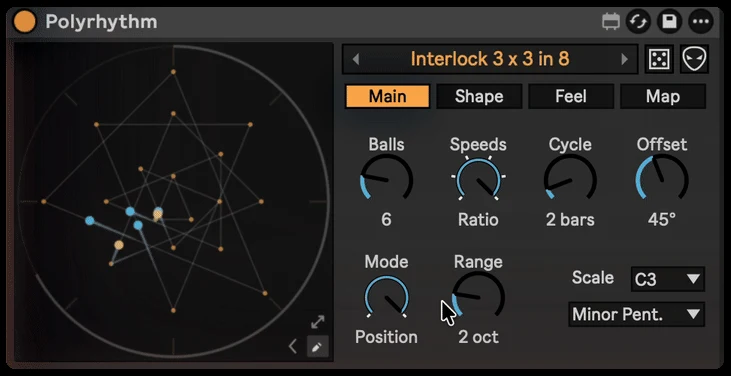This screenshot has height=376, width=731.
Task: Click the hot-swap preset arrows icon
Action: coord(638,22)
